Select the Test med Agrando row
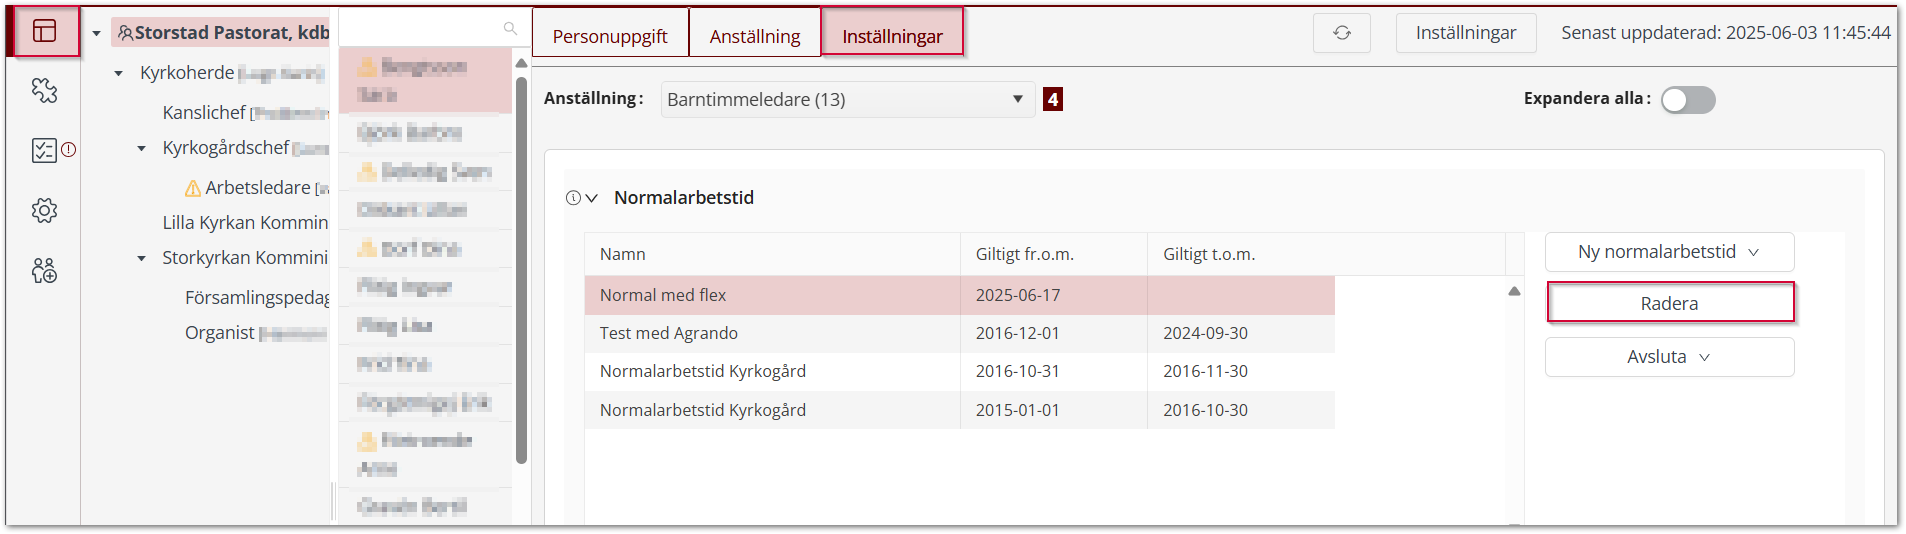Viewport: 1906px width, 534px height. coord(669,333)
